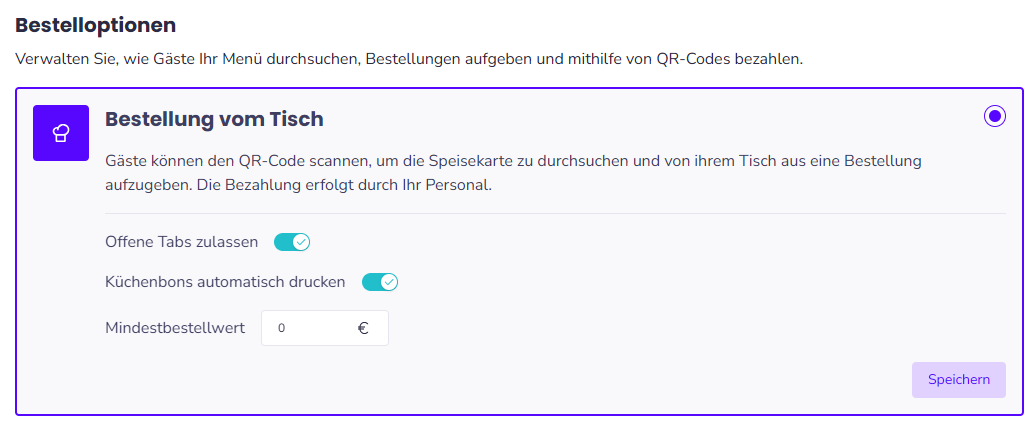Click the euro symbol in the amount field
1031x426 pixels.
(x=363, y=328)
